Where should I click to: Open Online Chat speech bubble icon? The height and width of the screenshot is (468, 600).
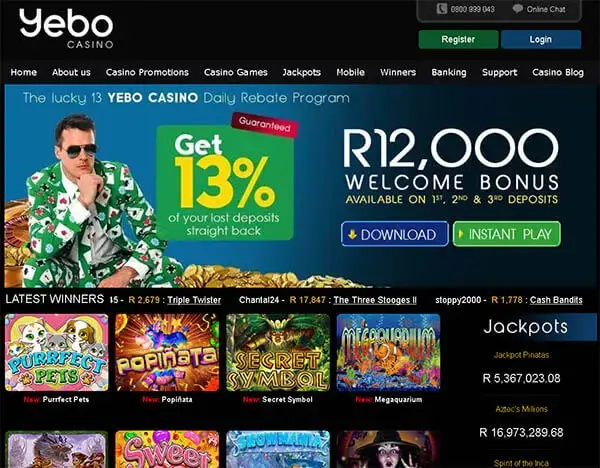[517, 9]
